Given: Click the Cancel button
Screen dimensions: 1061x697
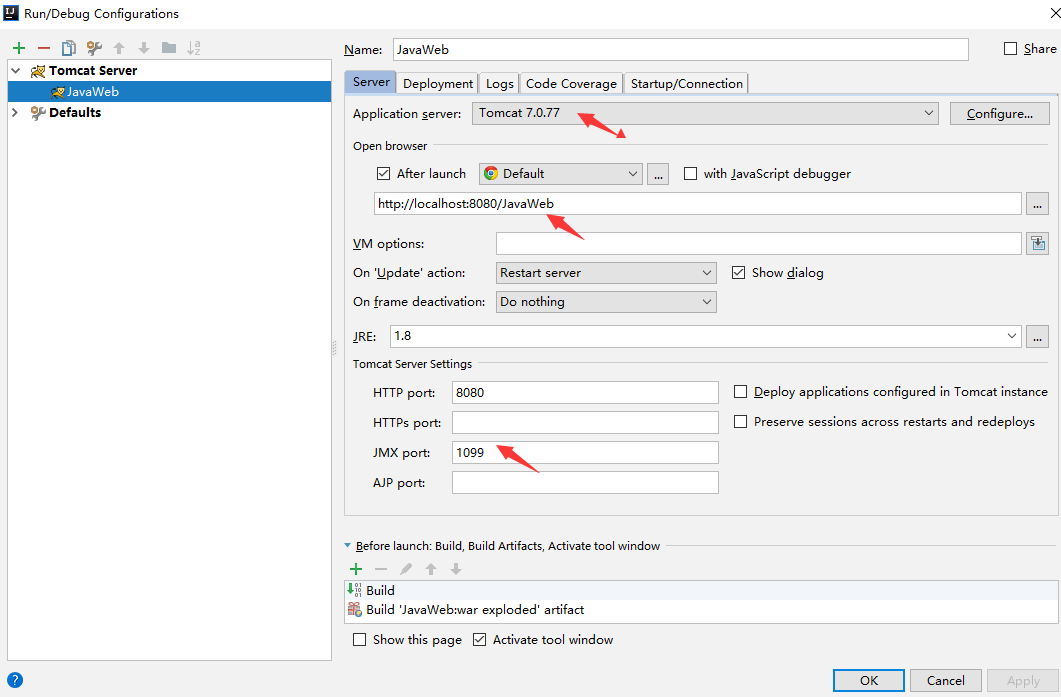Looking at the screenshot, I should coord(945,680).
